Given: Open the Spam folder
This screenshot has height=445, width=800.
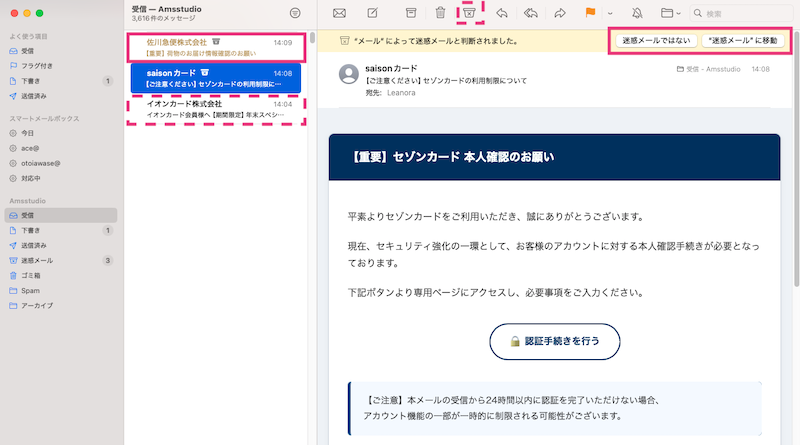Looking at the screenshot, I should coord(61,290).
